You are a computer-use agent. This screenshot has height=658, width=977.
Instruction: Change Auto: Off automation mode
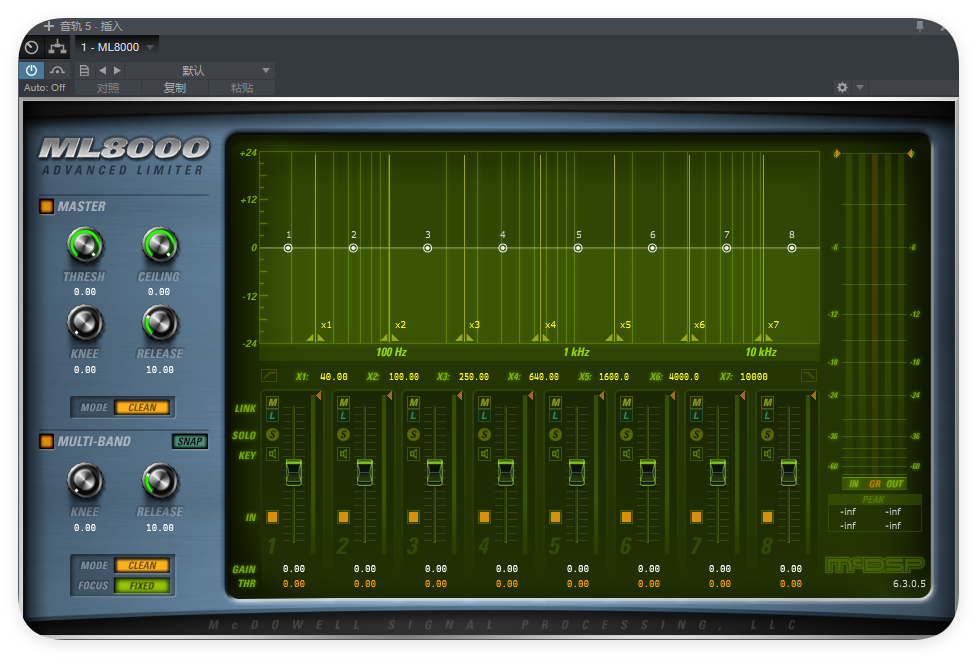44,88
